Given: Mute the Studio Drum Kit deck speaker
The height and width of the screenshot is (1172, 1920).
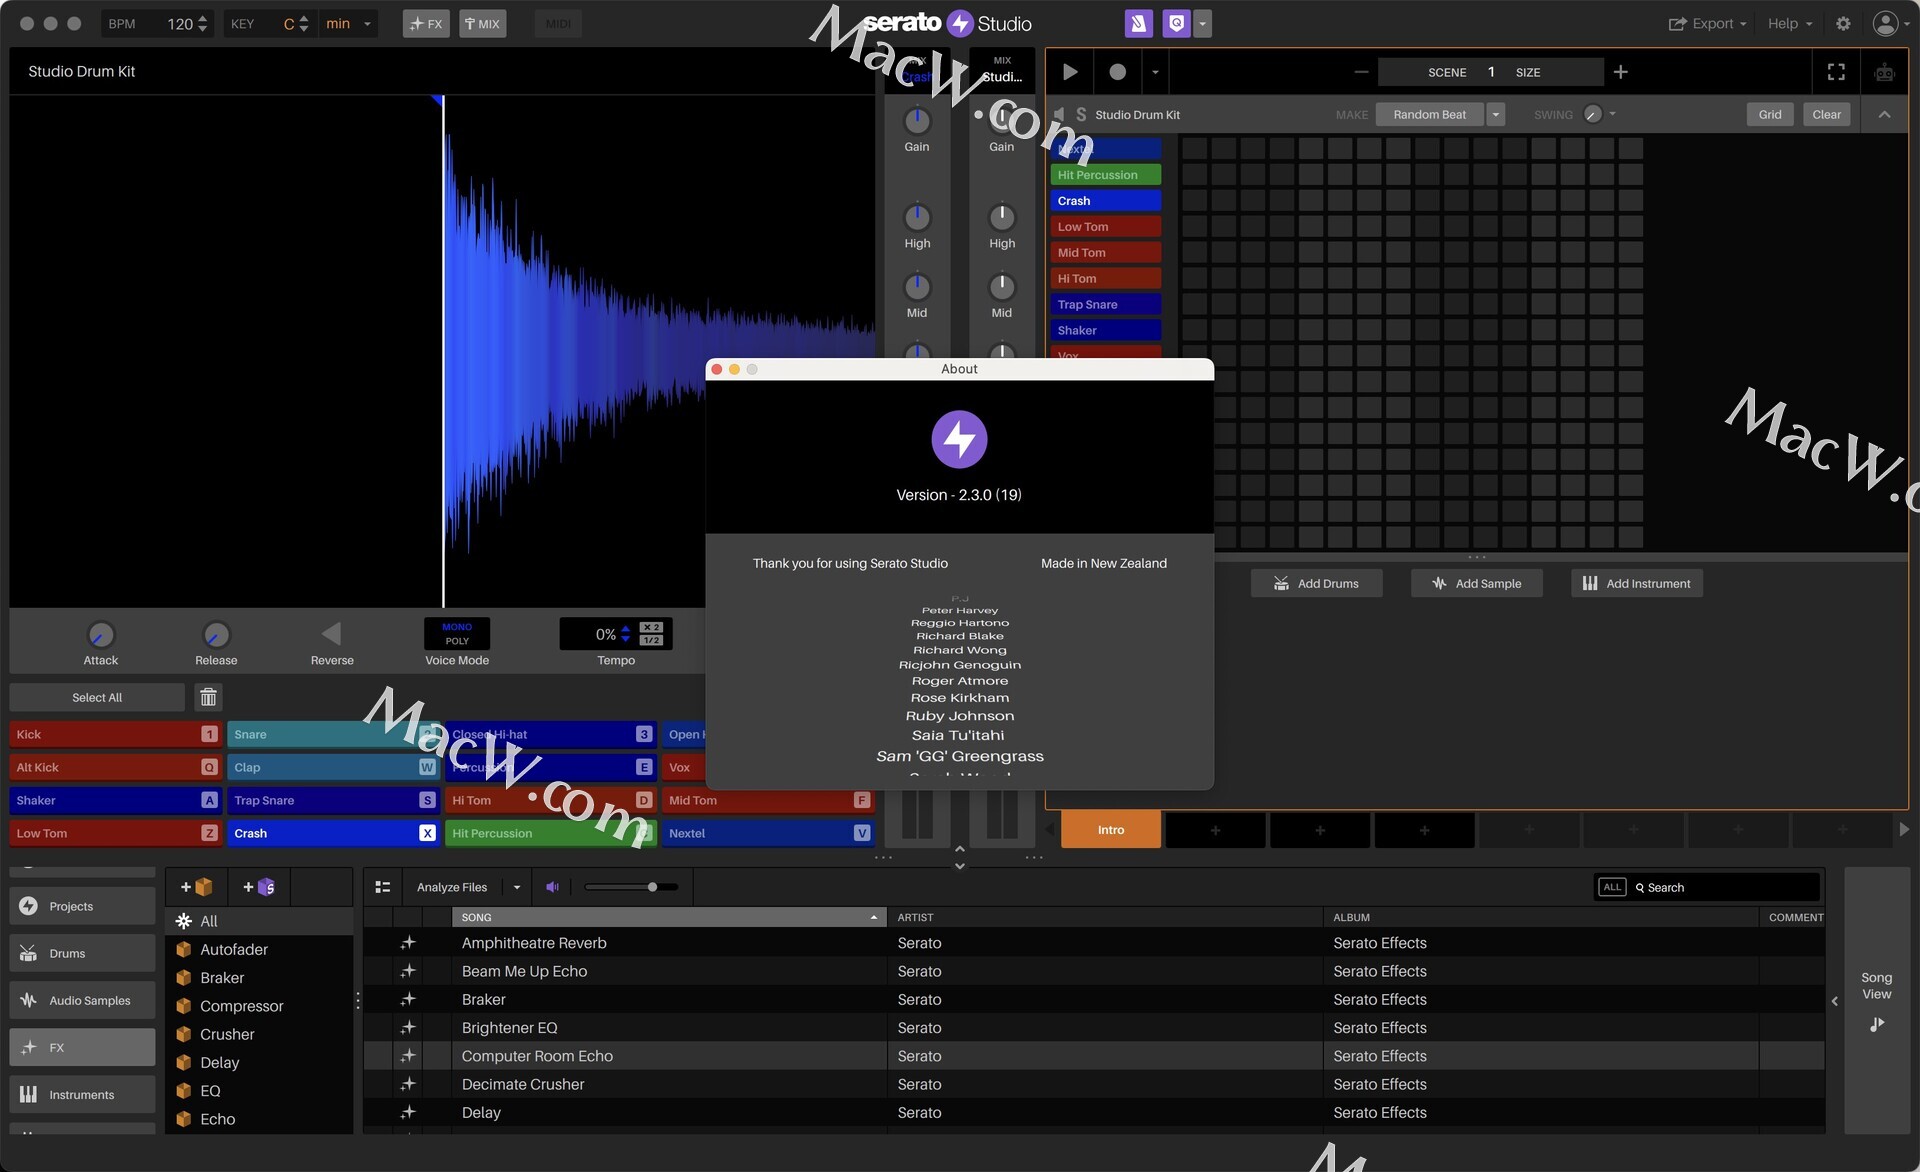Looking at the screenshot, I should pos(1059,115).
